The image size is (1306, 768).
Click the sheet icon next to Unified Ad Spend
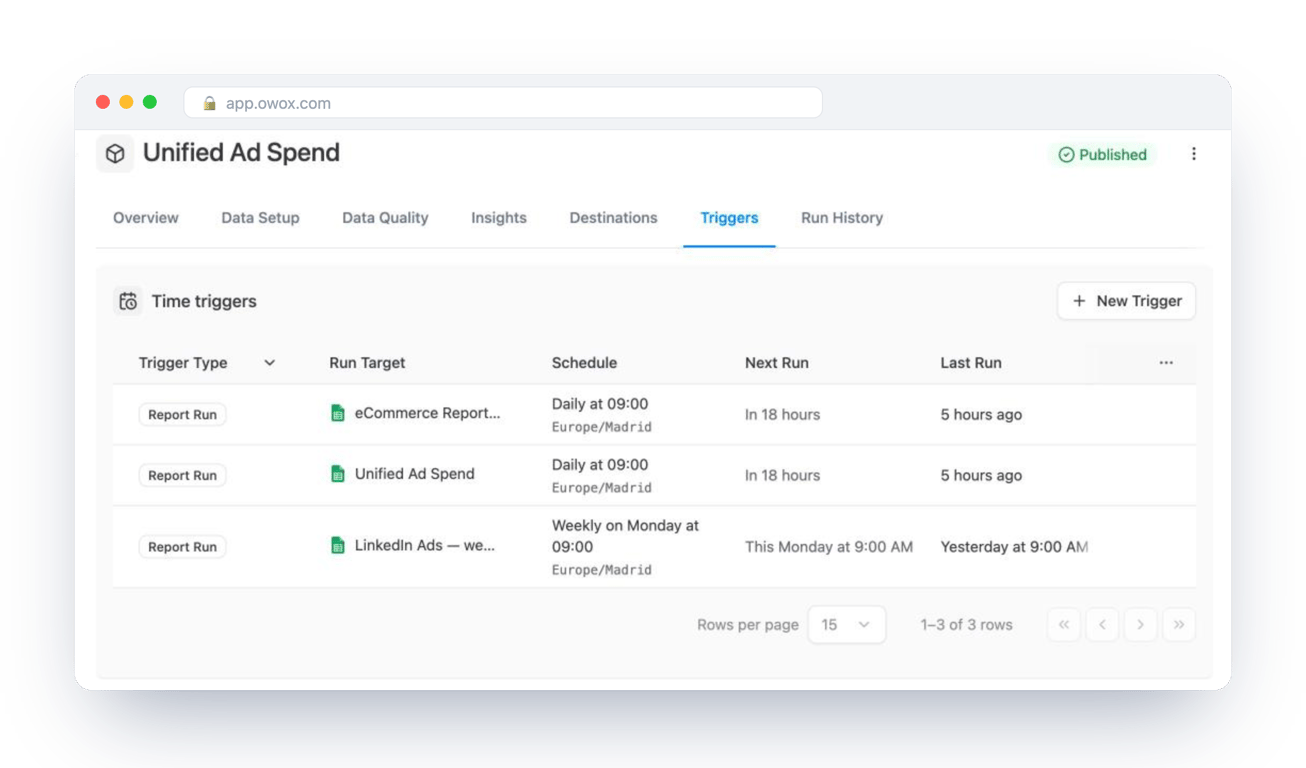coord(338,474)
